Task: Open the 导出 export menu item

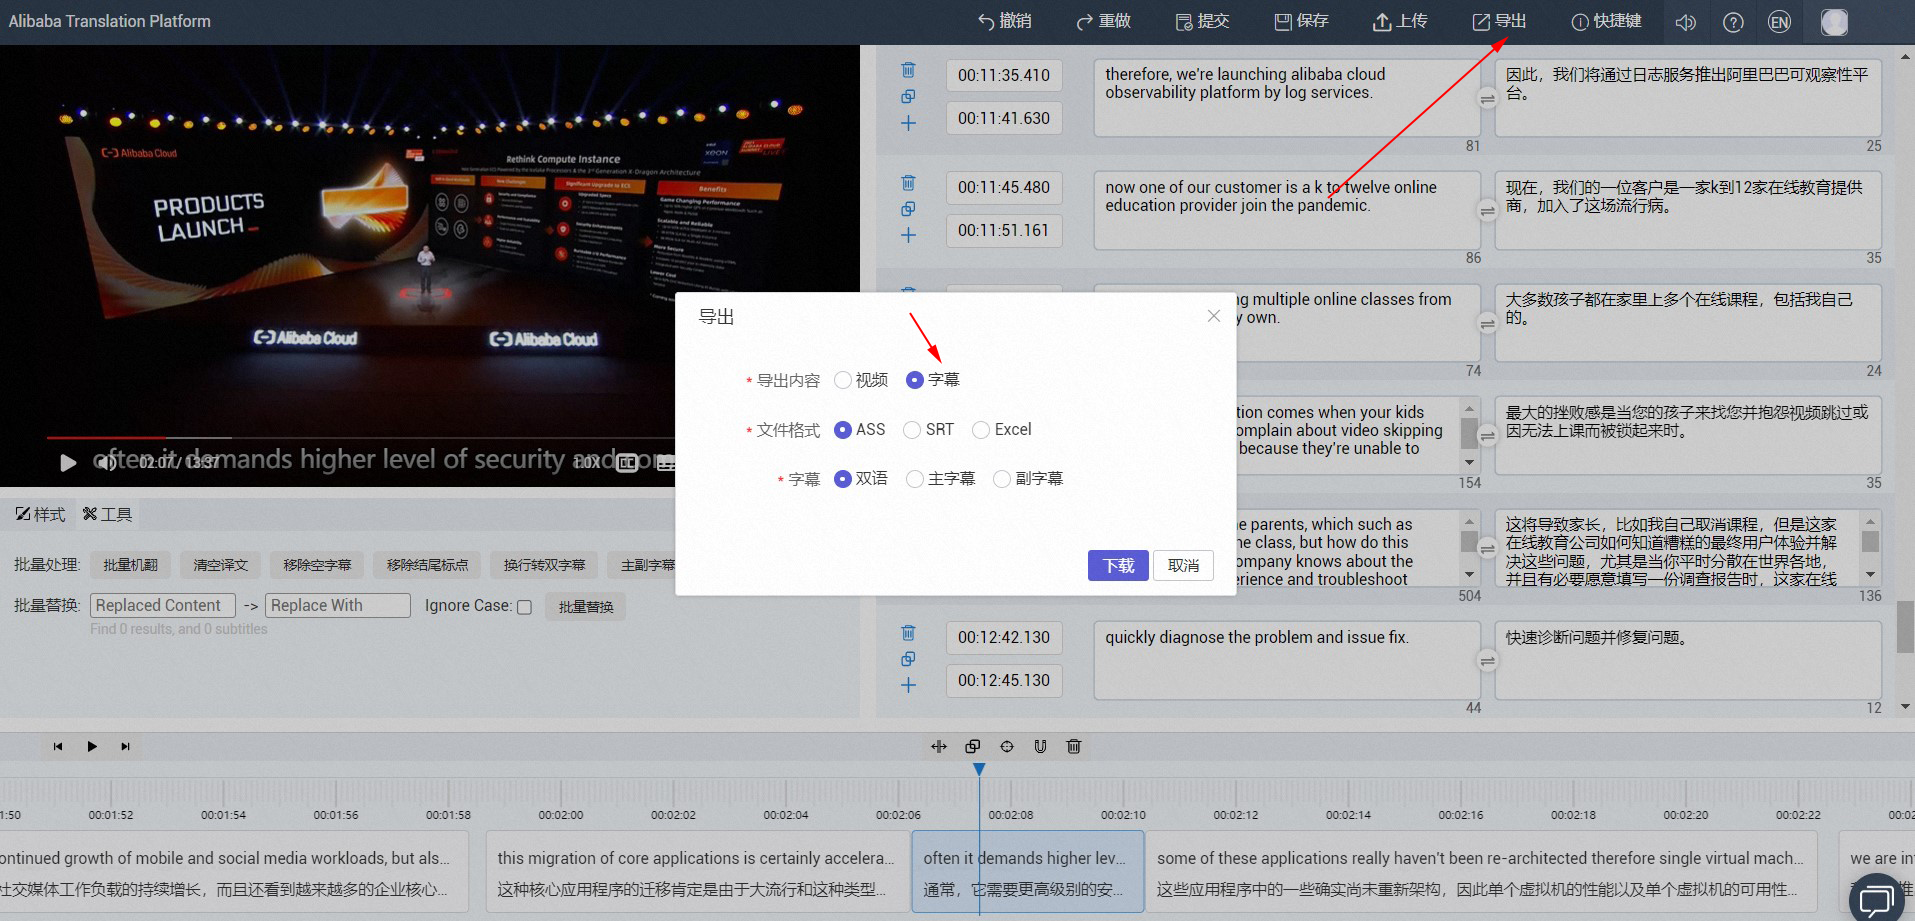Action: point(1499,21)
